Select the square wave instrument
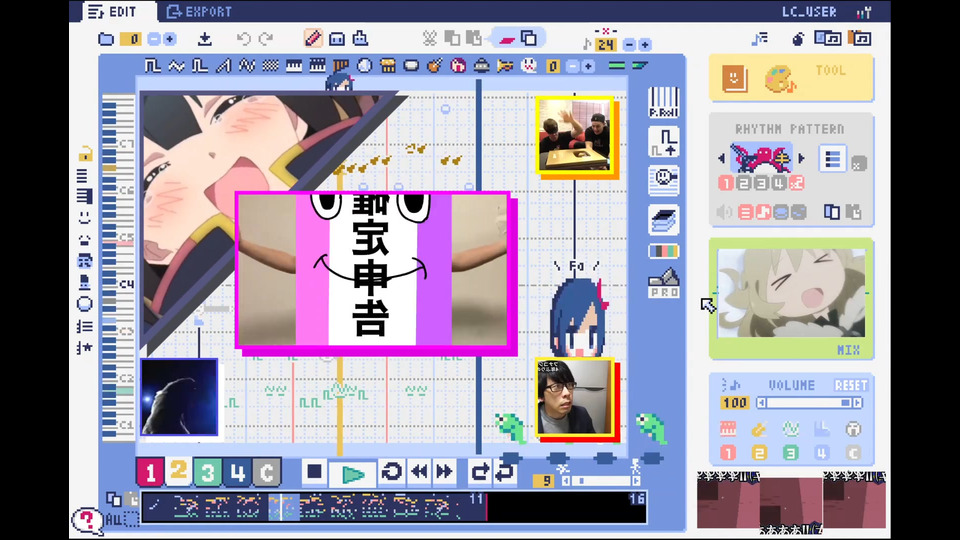The width and height of the screenshot is (960, 540). [x=152, y=66]
